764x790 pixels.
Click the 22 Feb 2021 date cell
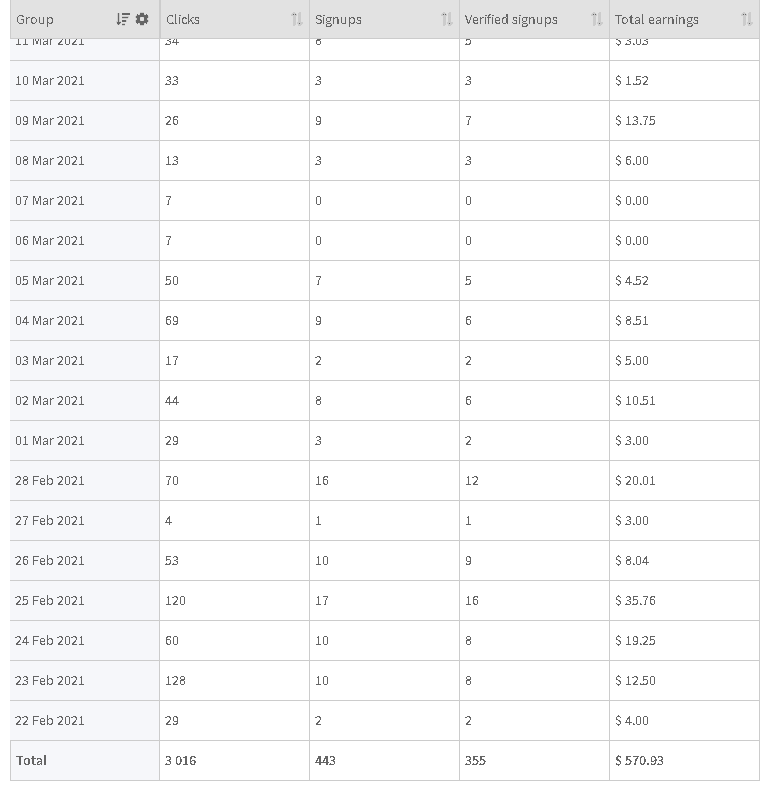click(x=85, y=721)
